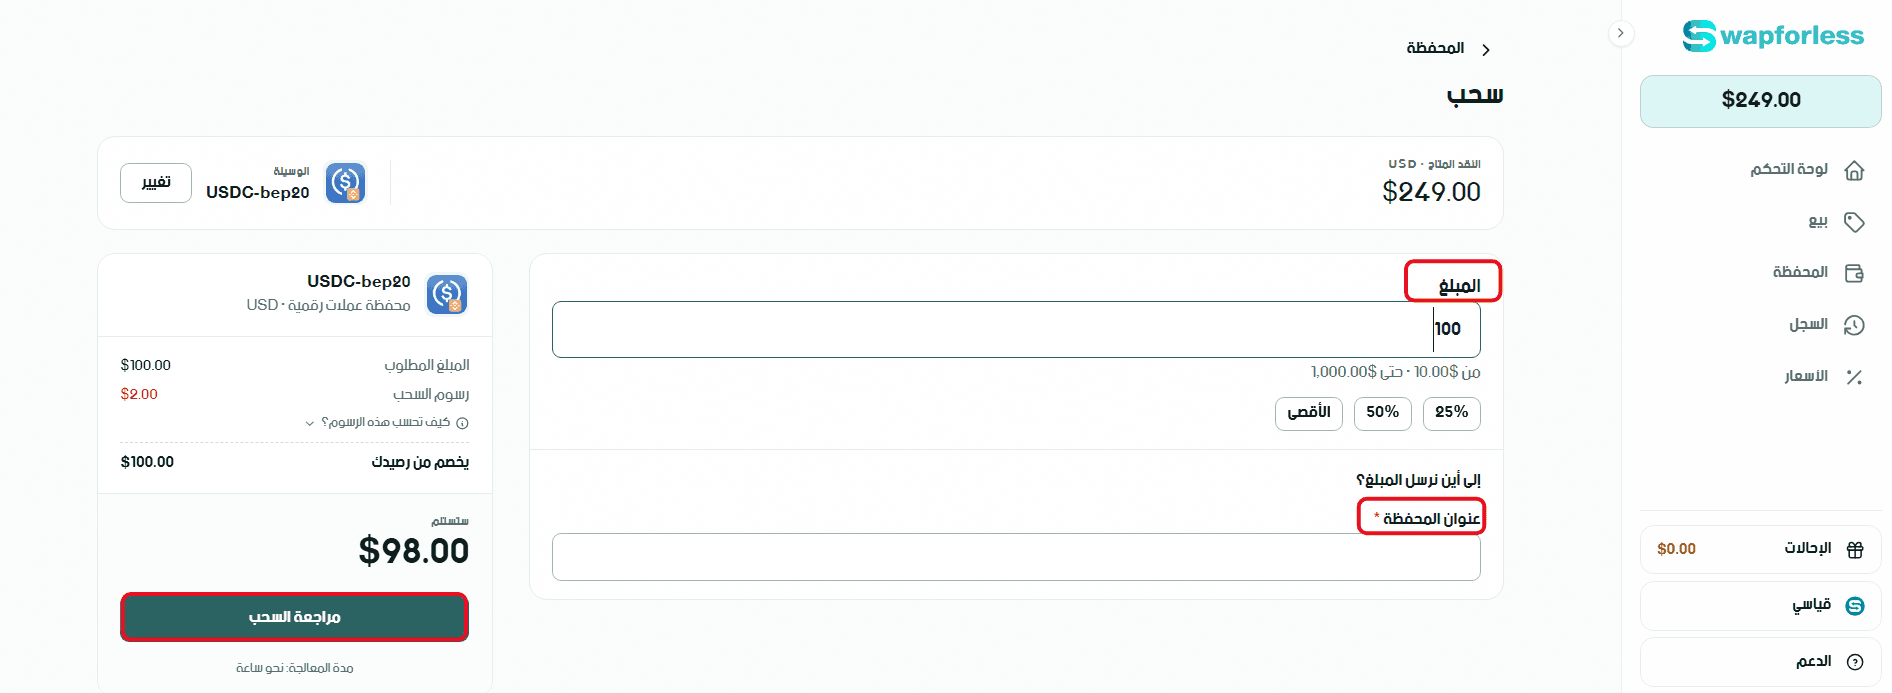Open the wallet icon in sidebar
The image size is (1892, 693).
coord(1854,273)
